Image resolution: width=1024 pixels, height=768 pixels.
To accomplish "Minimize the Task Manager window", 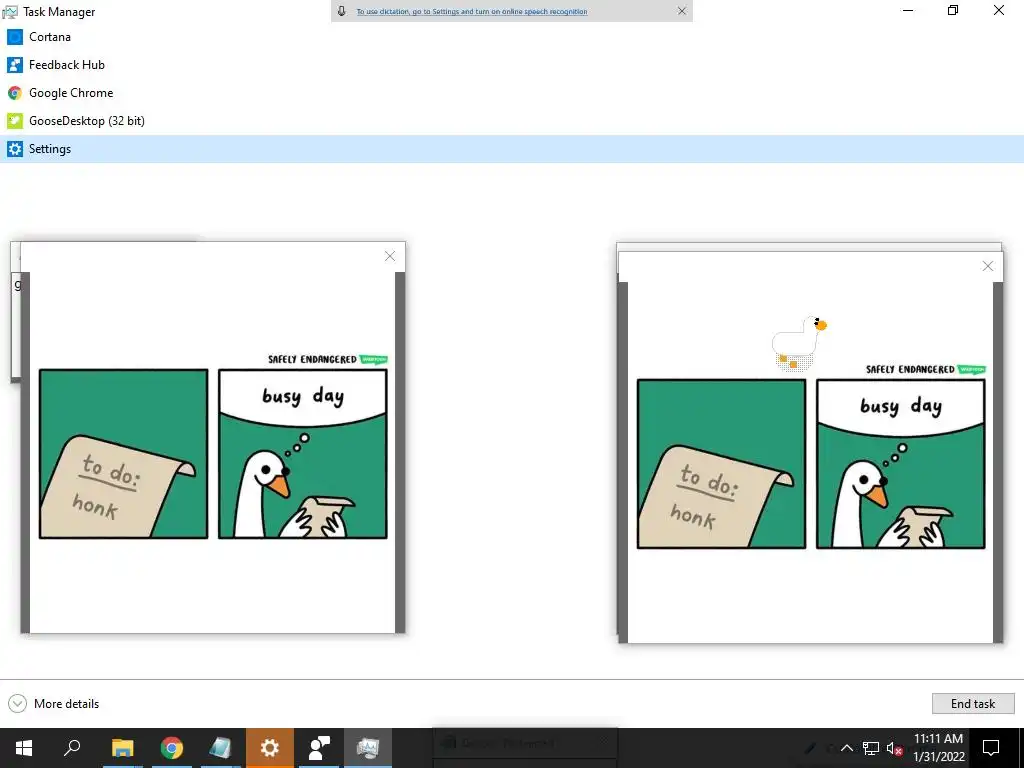I will click(907, 10).
